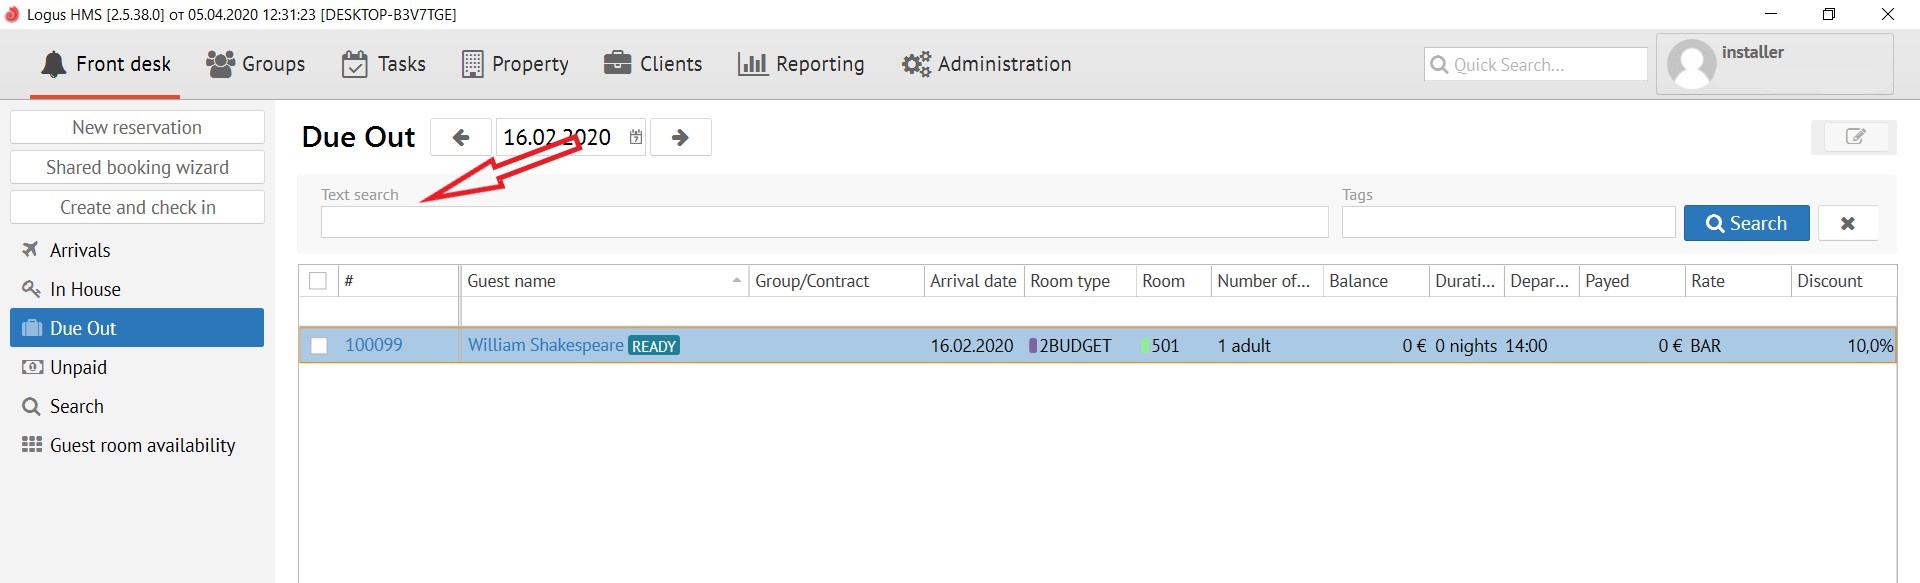This screenshot has width=1920, height=583.
Task: Advance to next day with right arrow
Action: coord(680,138)
